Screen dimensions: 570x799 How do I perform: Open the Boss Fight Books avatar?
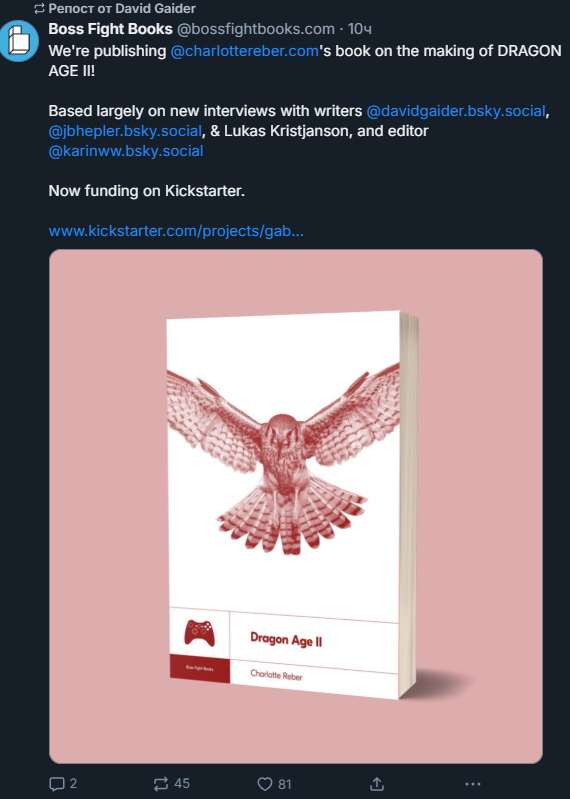click(x=19, y=41)
